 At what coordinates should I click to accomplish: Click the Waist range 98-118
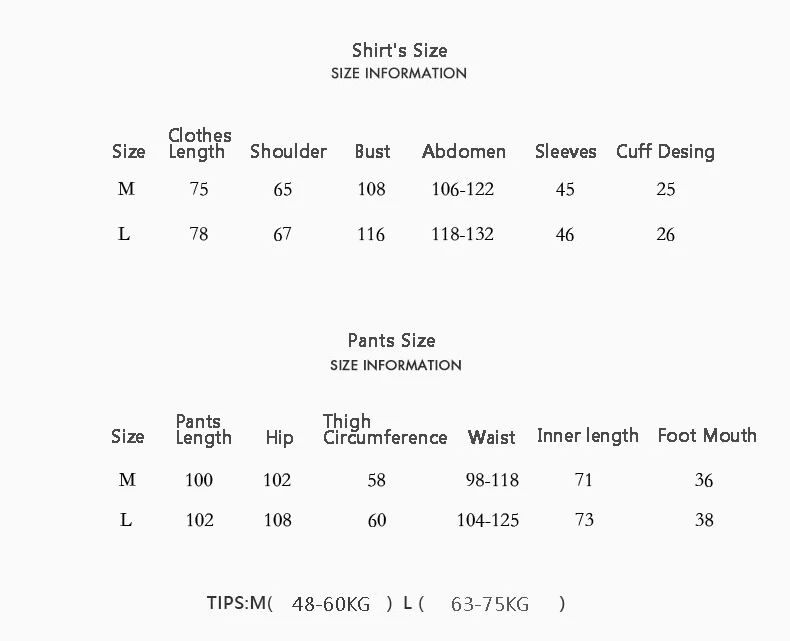(492, 480)
